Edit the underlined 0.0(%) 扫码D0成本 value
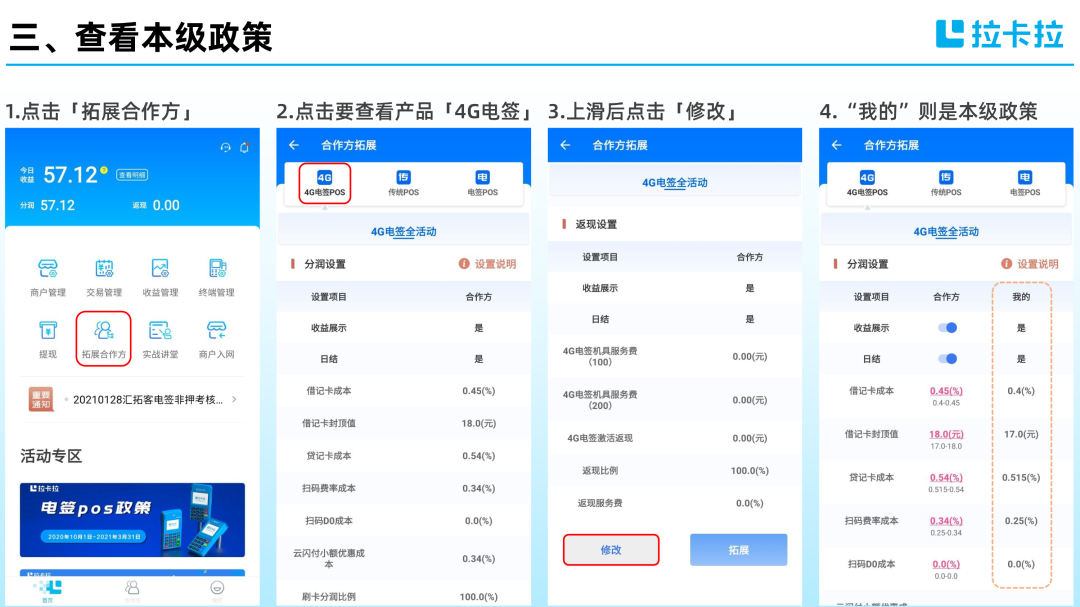 [946, 564]
